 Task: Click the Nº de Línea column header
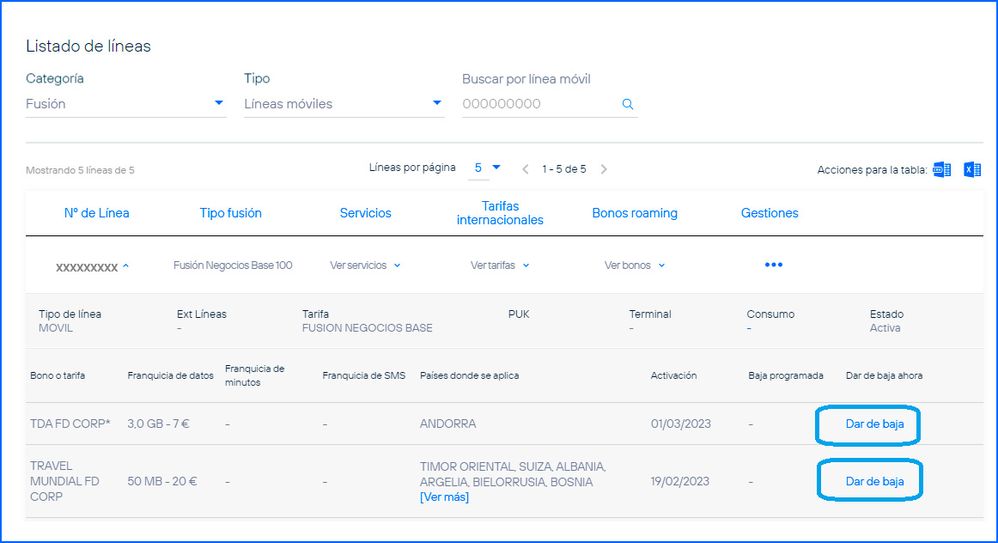coord(97,213)
